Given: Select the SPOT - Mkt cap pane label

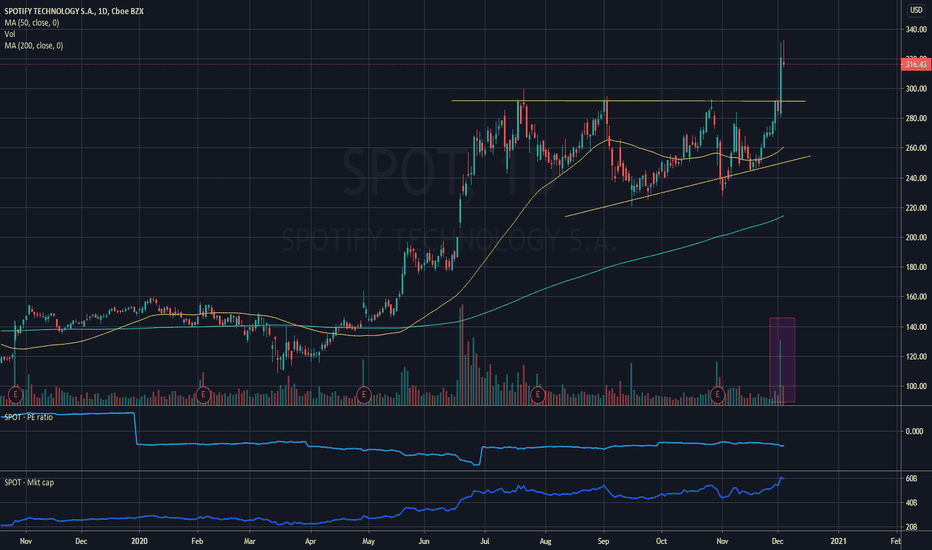Looking at the screenshot, I should [x=29, y=483].
